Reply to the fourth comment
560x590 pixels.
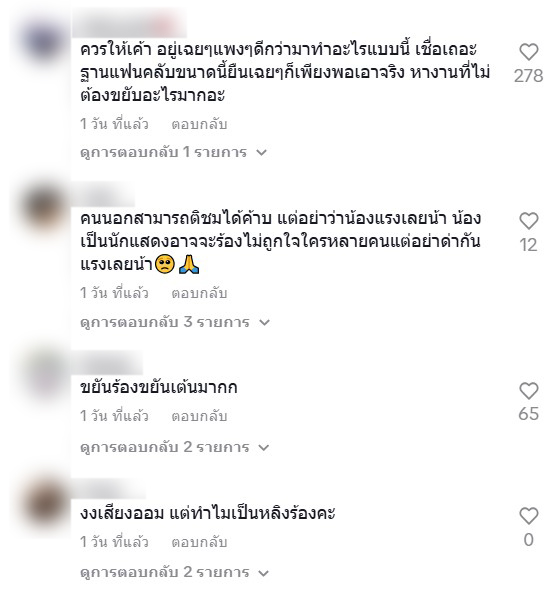(199, 542)
